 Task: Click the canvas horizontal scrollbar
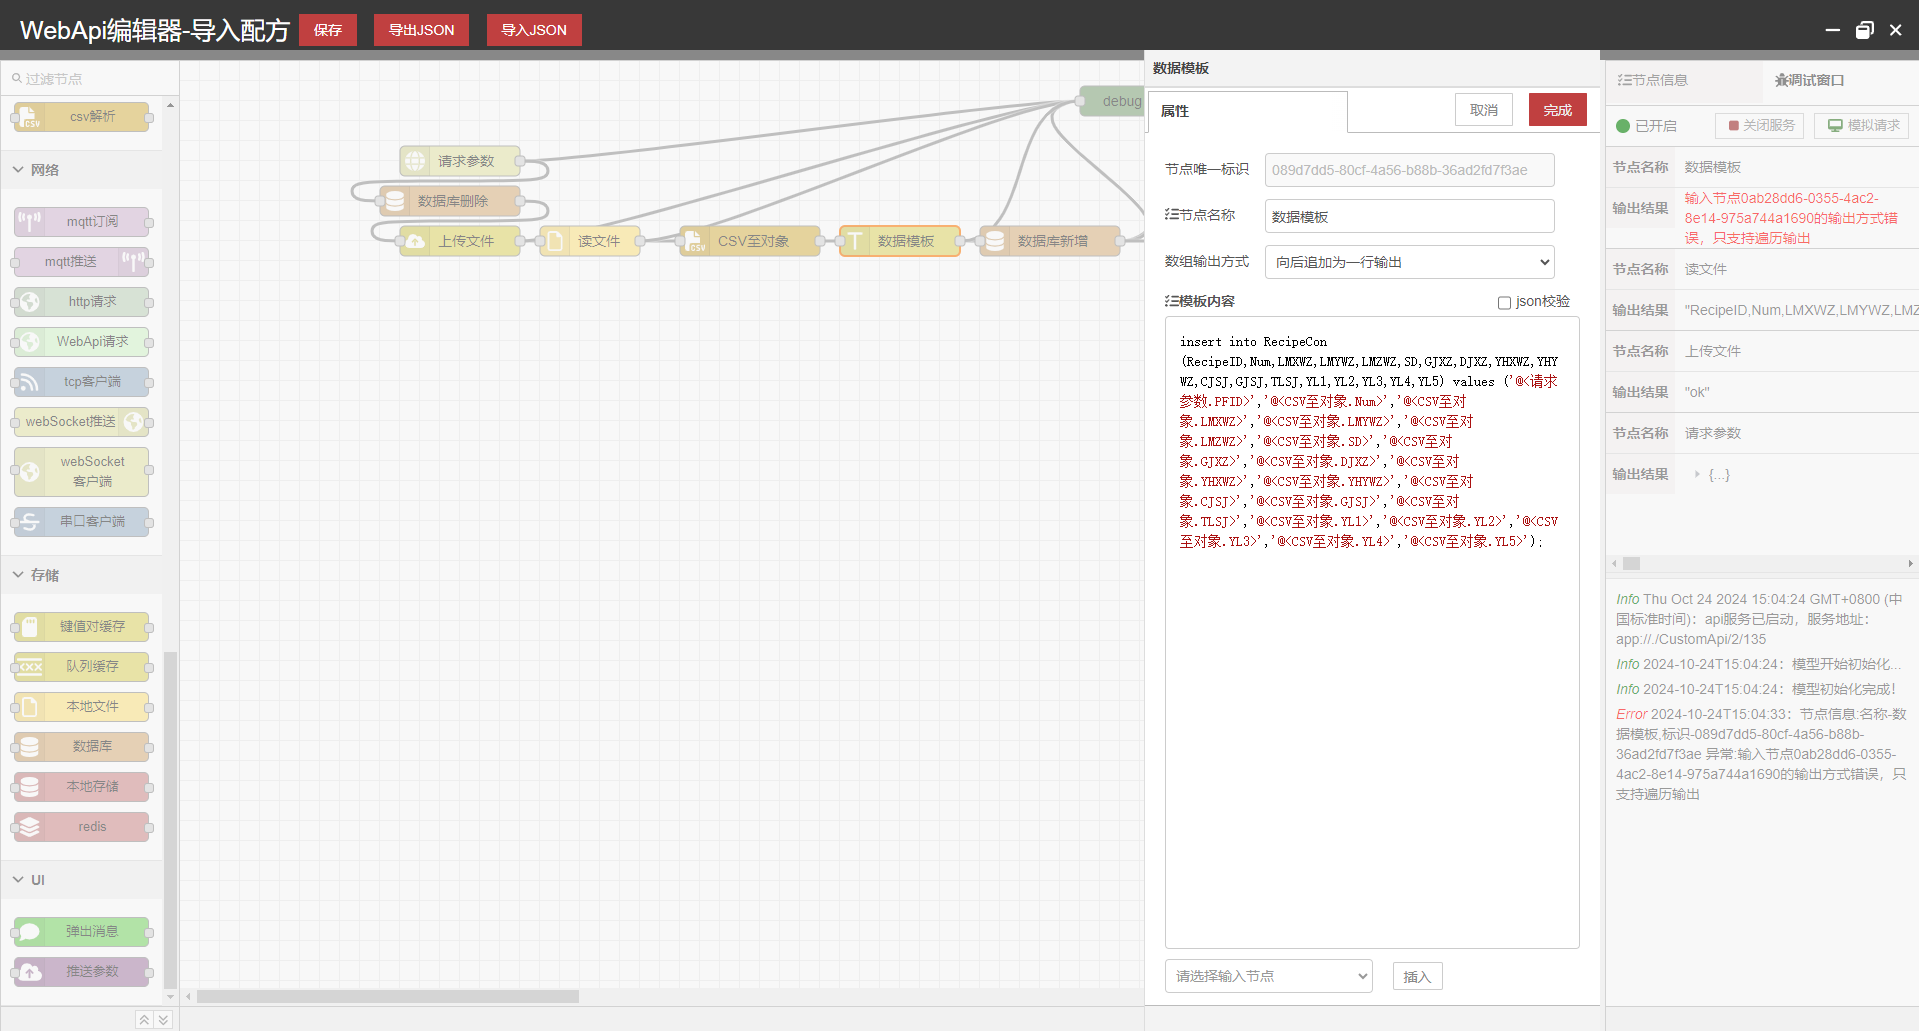[x=388, y=997]
